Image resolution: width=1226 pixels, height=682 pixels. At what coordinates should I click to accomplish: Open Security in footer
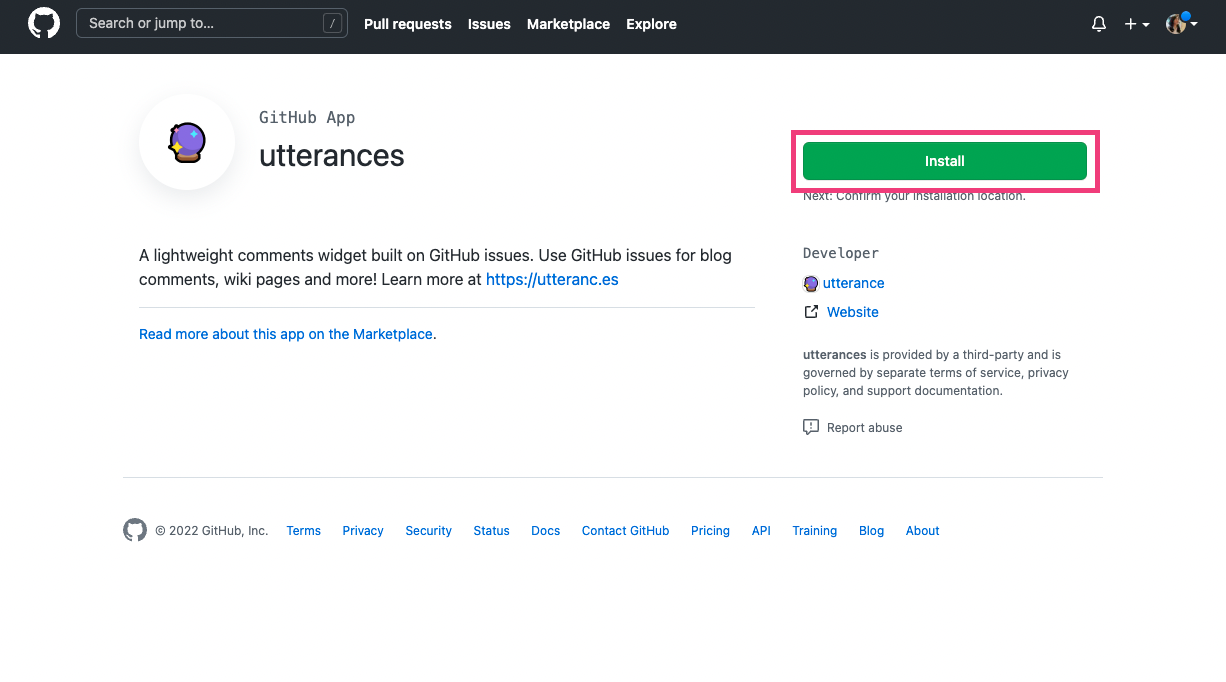point(428,531)
